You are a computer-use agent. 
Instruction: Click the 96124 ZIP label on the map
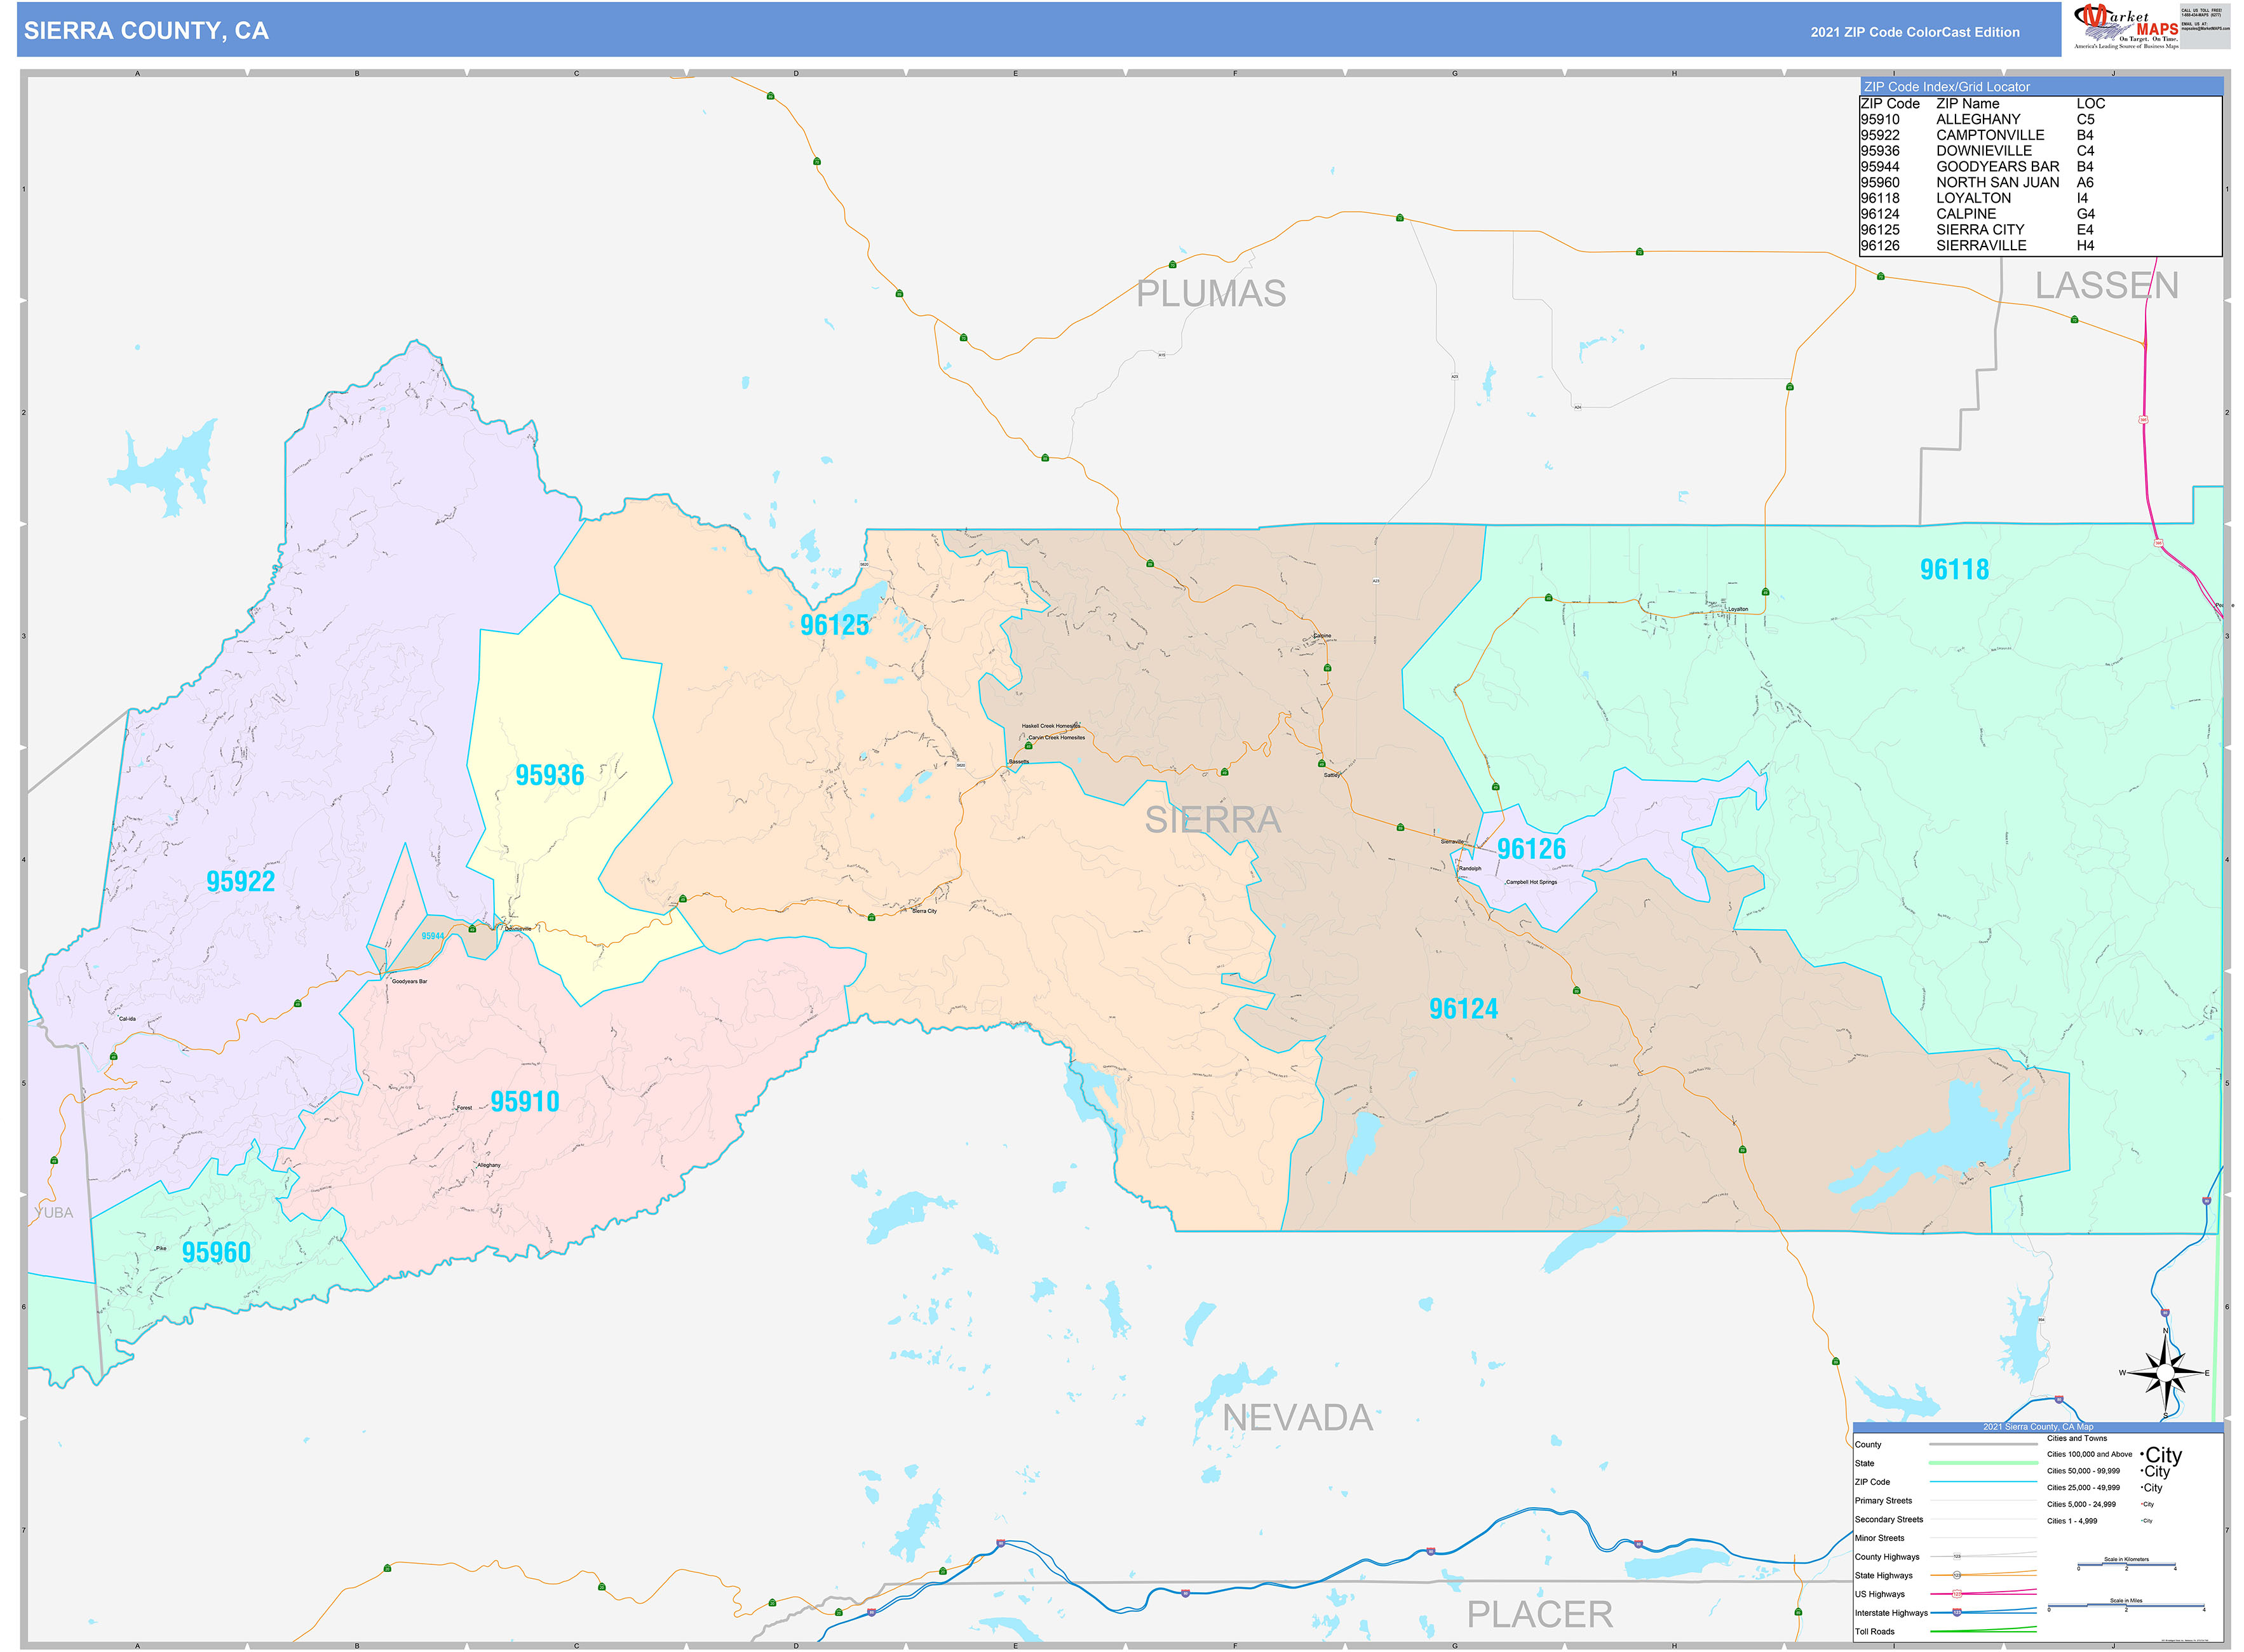tap(1463, 1009)
